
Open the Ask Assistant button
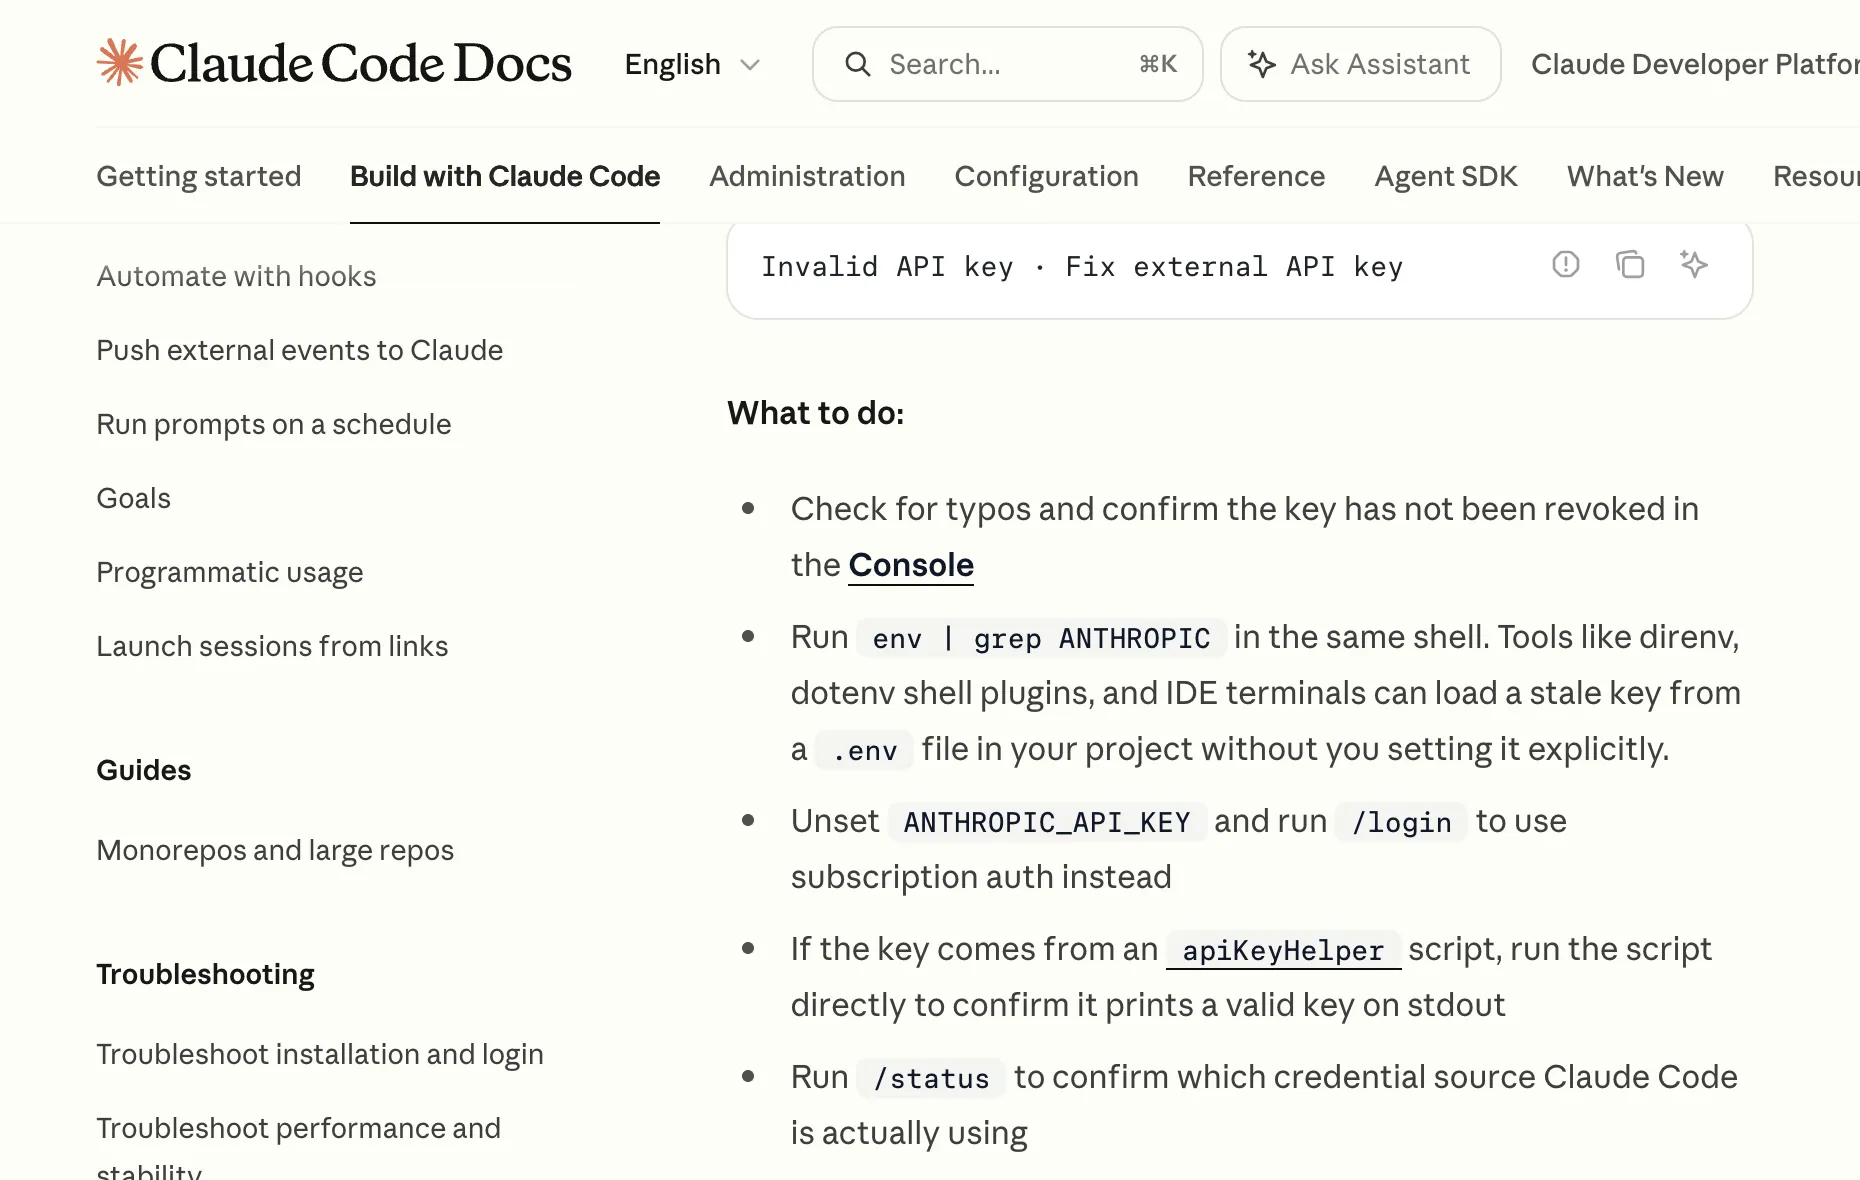(1360, 64)
